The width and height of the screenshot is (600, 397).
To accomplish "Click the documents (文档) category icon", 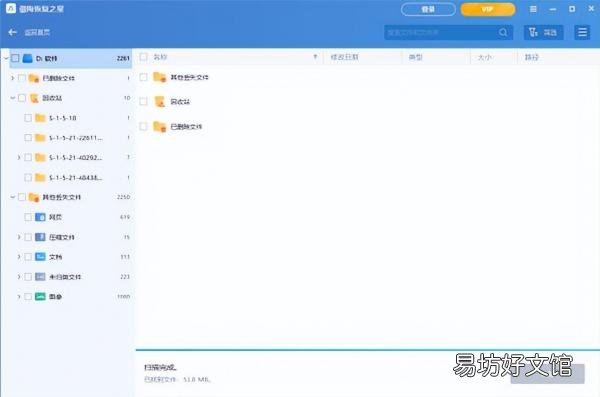I will 40,256.
